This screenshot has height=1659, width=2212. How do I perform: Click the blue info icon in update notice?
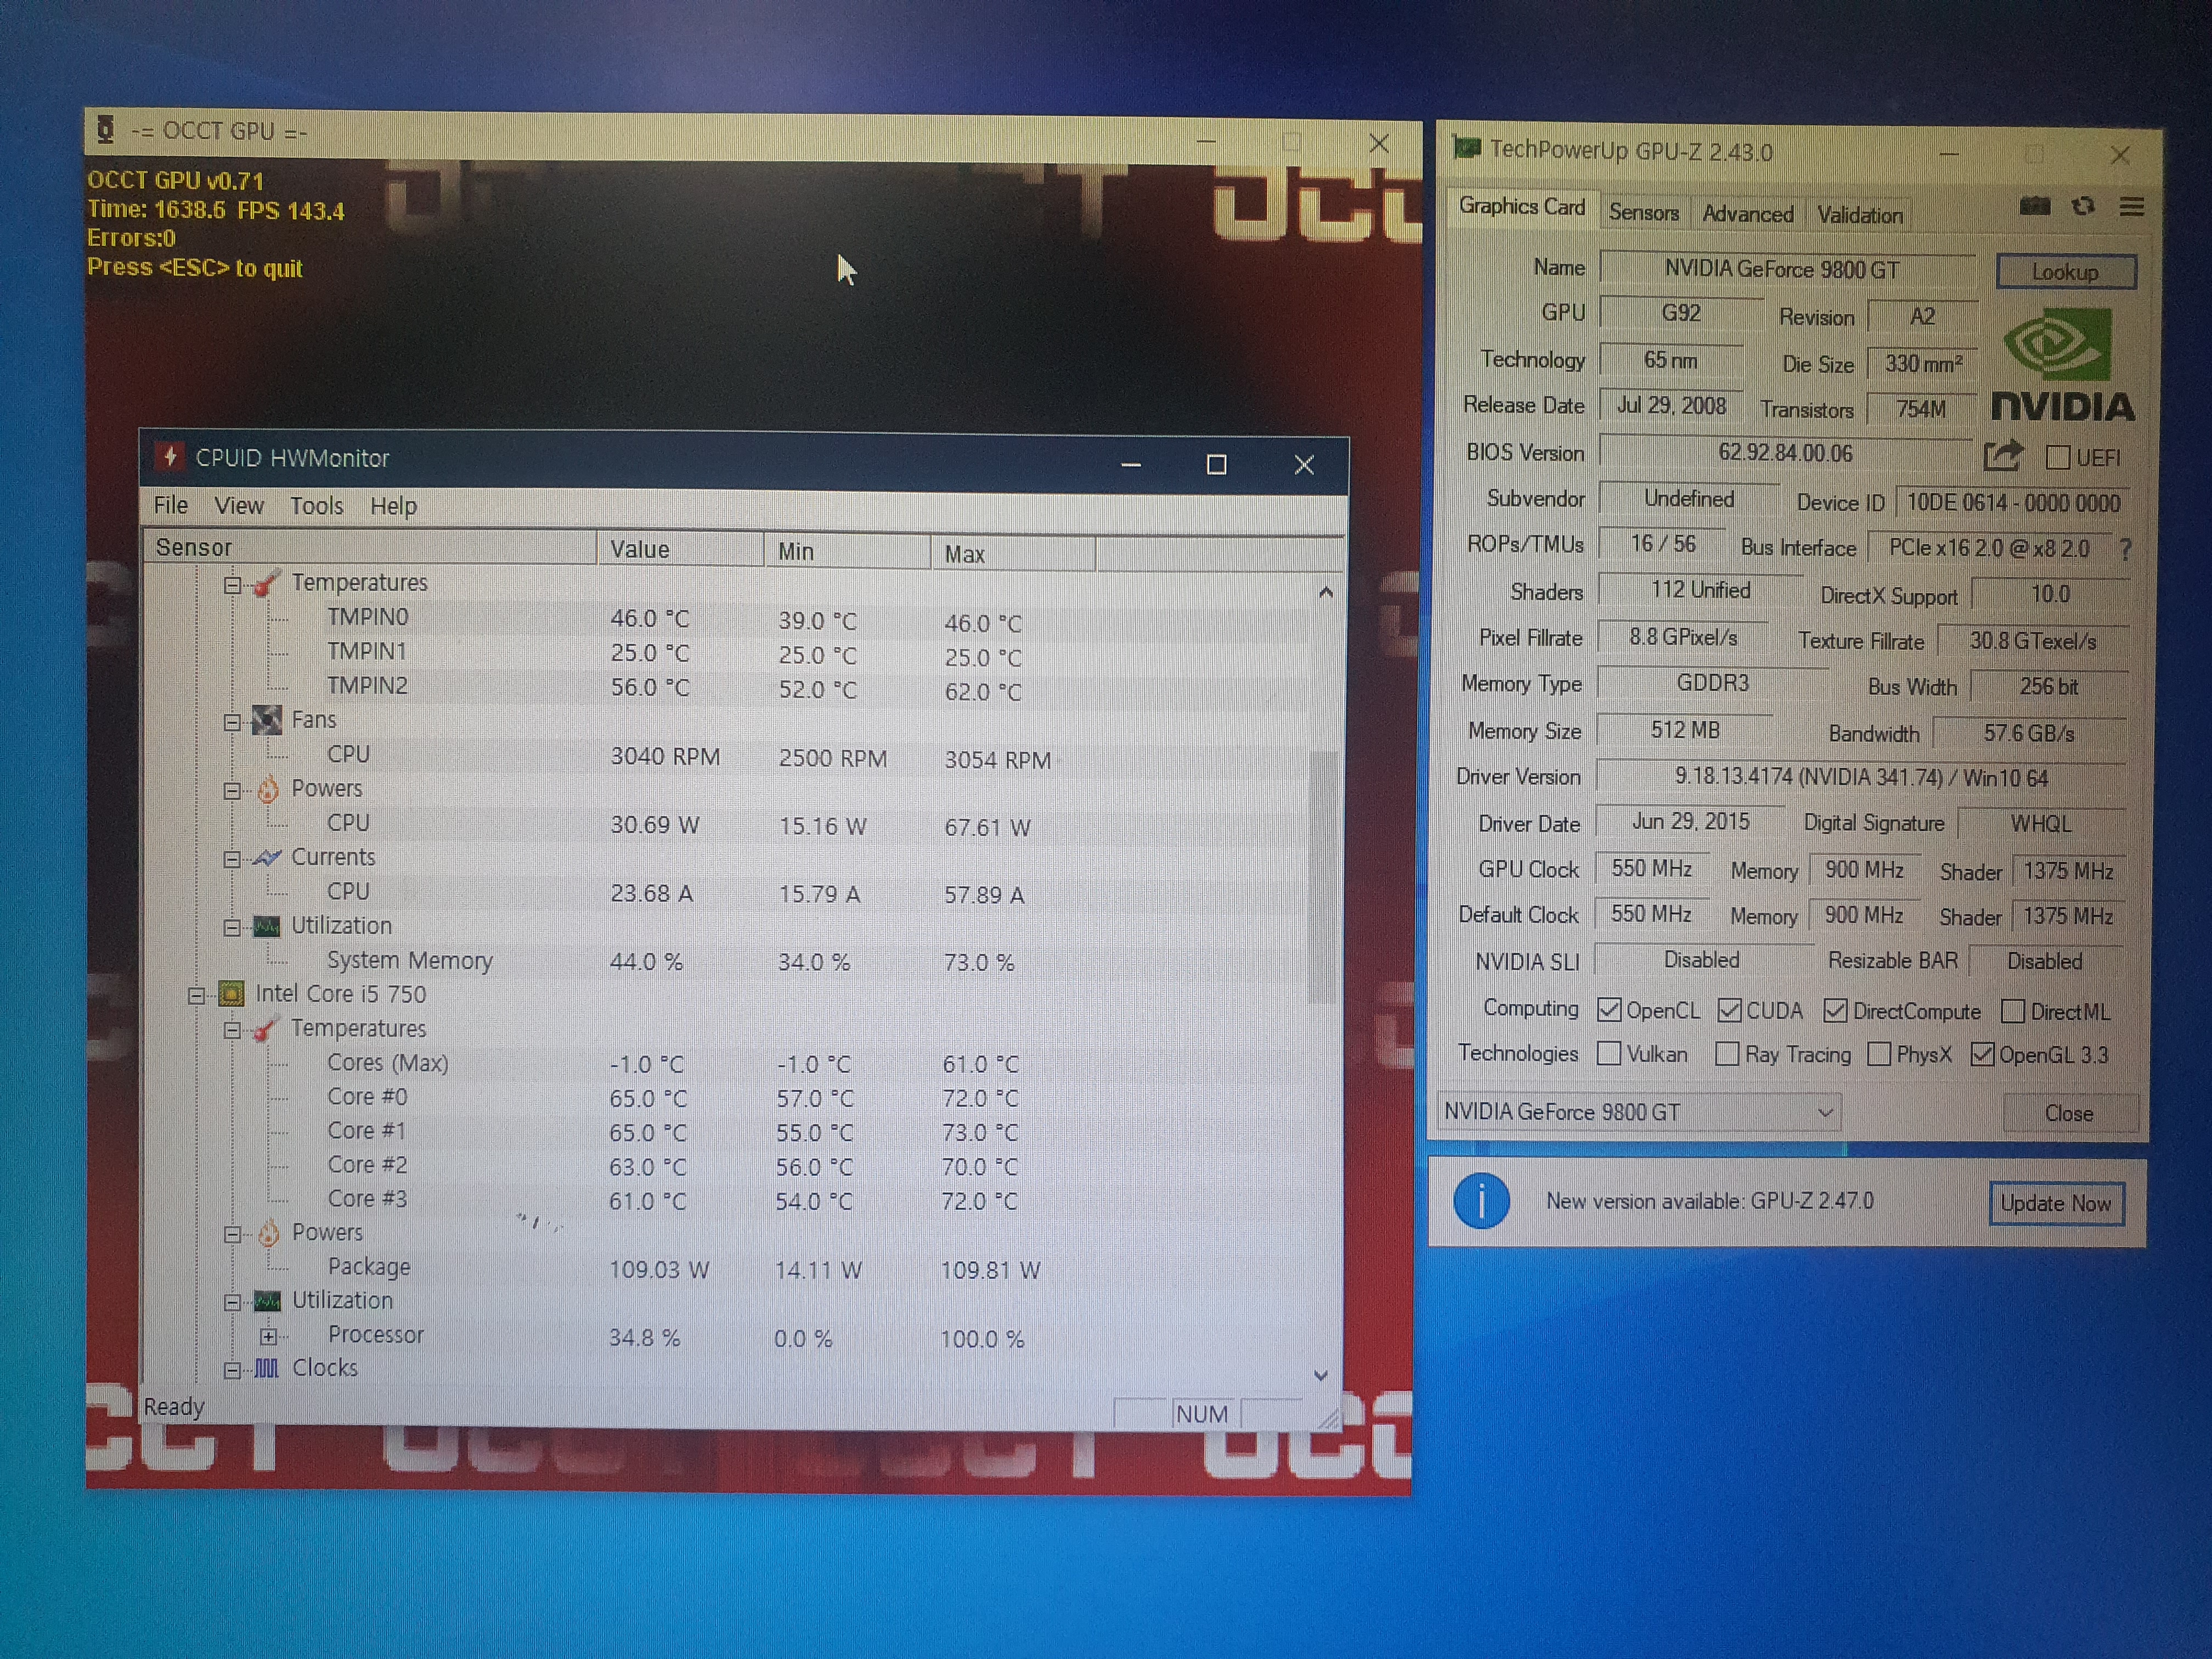1480,1200
